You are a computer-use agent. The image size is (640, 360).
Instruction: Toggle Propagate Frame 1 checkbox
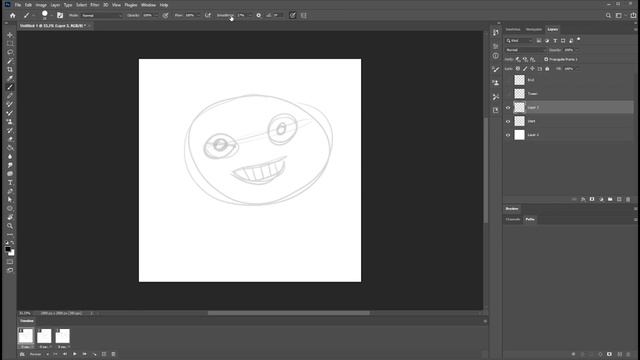click(x=546, y=59)
